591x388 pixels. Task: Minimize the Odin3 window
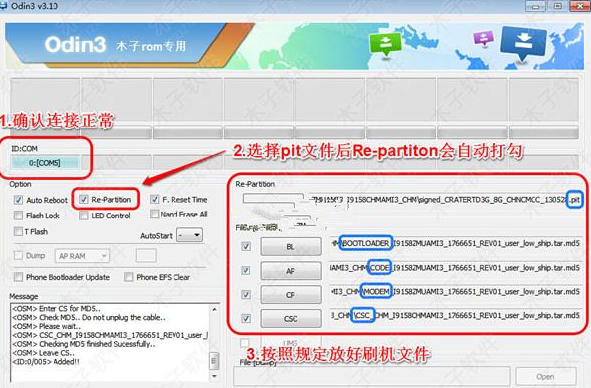coord(536,6)
